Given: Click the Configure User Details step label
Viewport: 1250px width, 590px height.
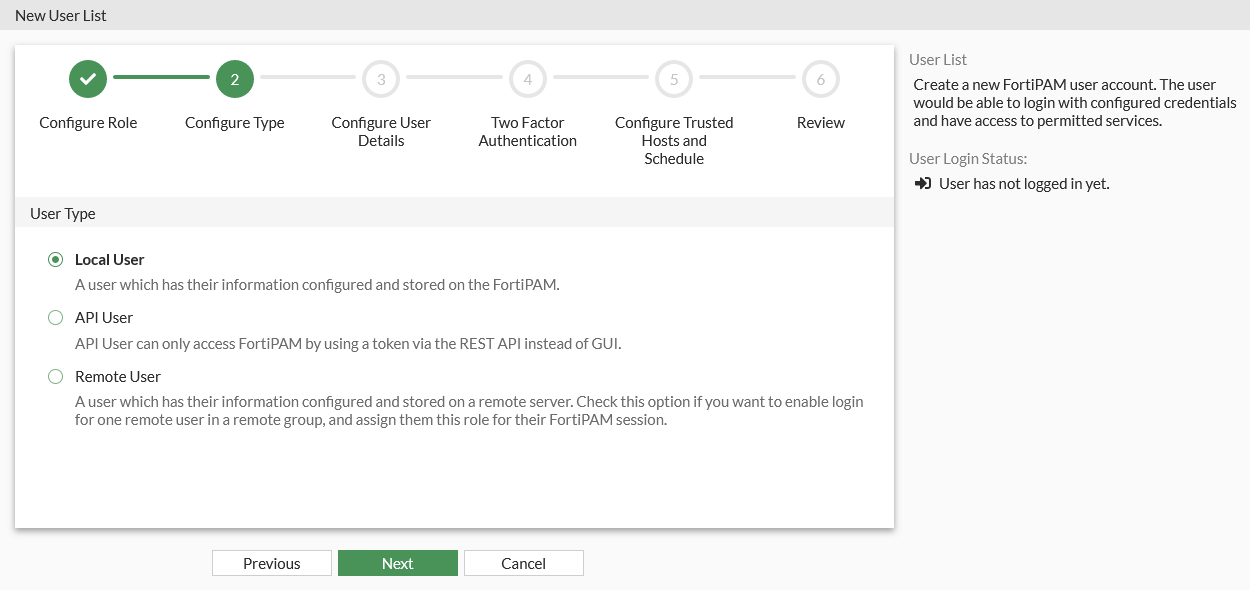Looking at the screenshot, I should point(381,131).
